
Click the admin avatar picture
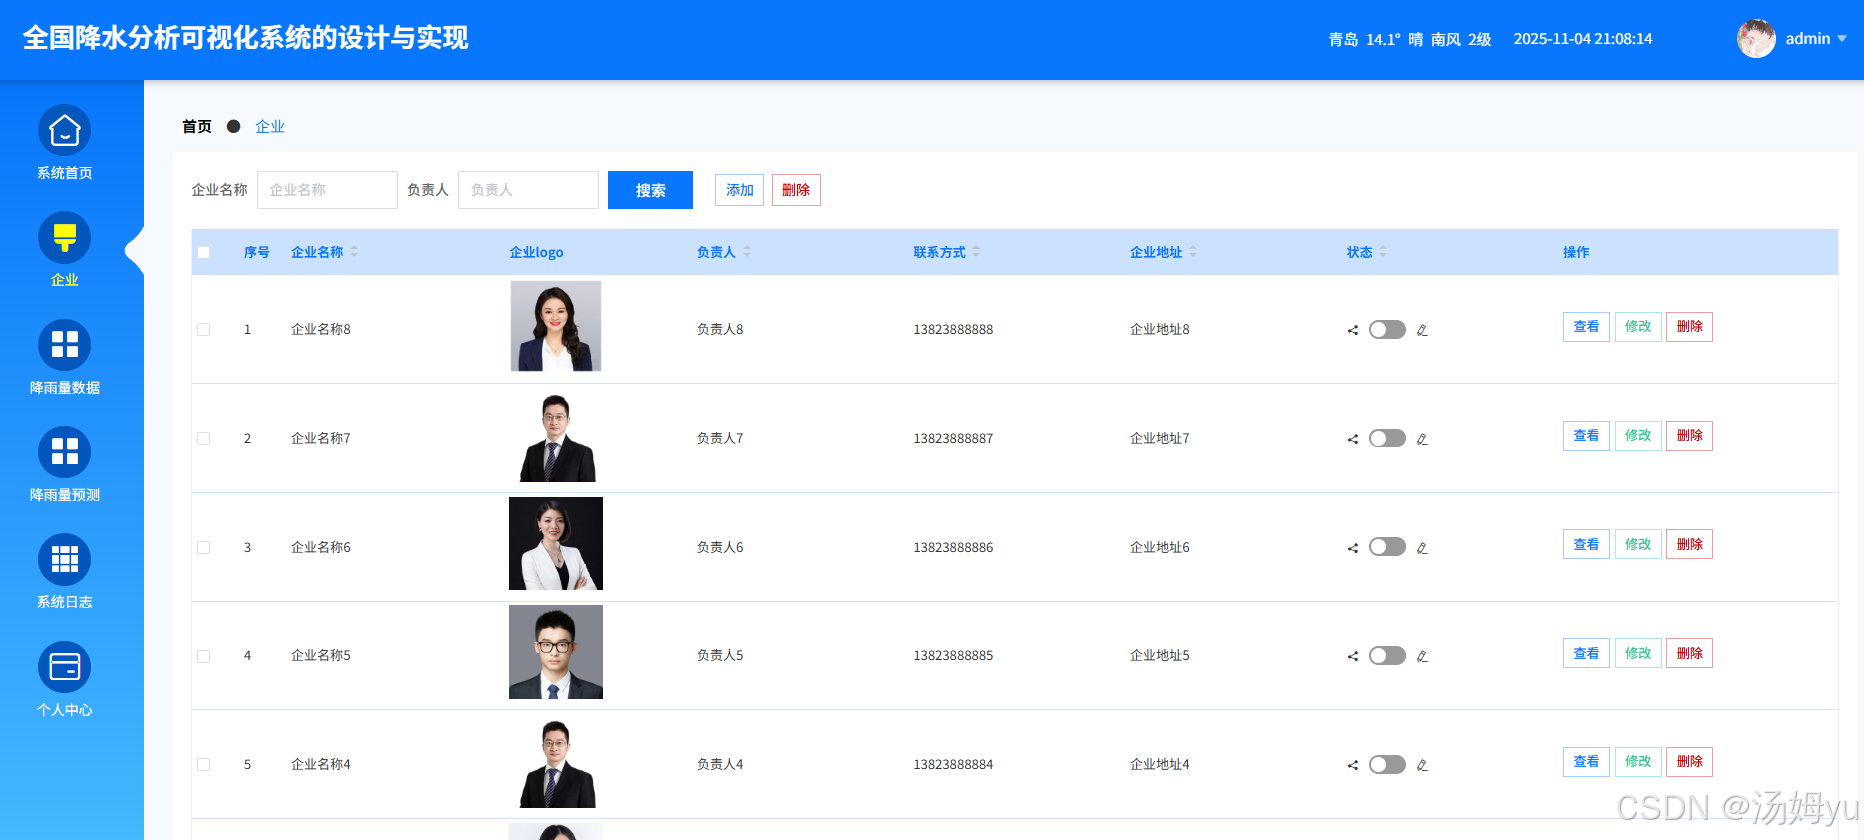1756,39
